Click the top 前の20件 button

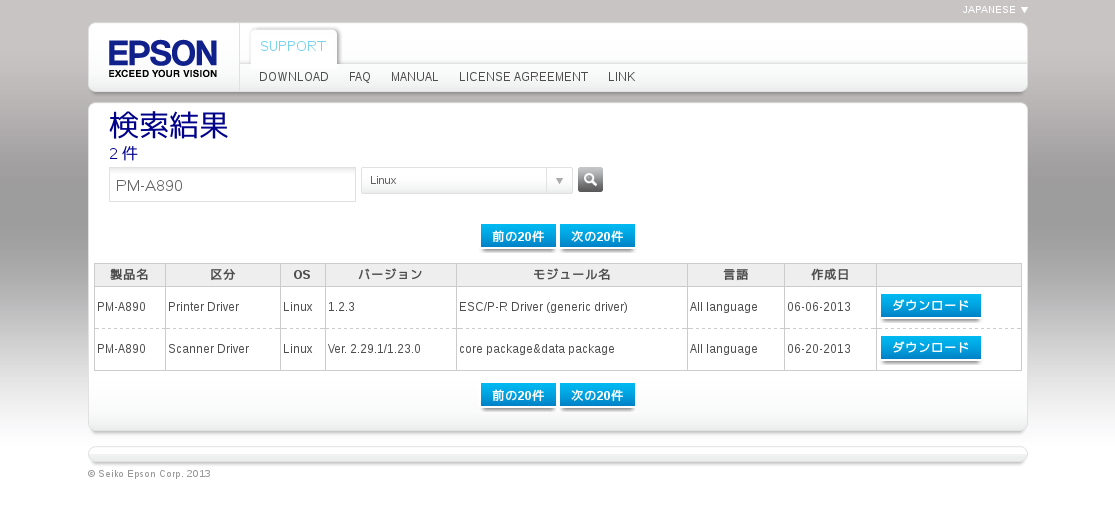point(518,236)
